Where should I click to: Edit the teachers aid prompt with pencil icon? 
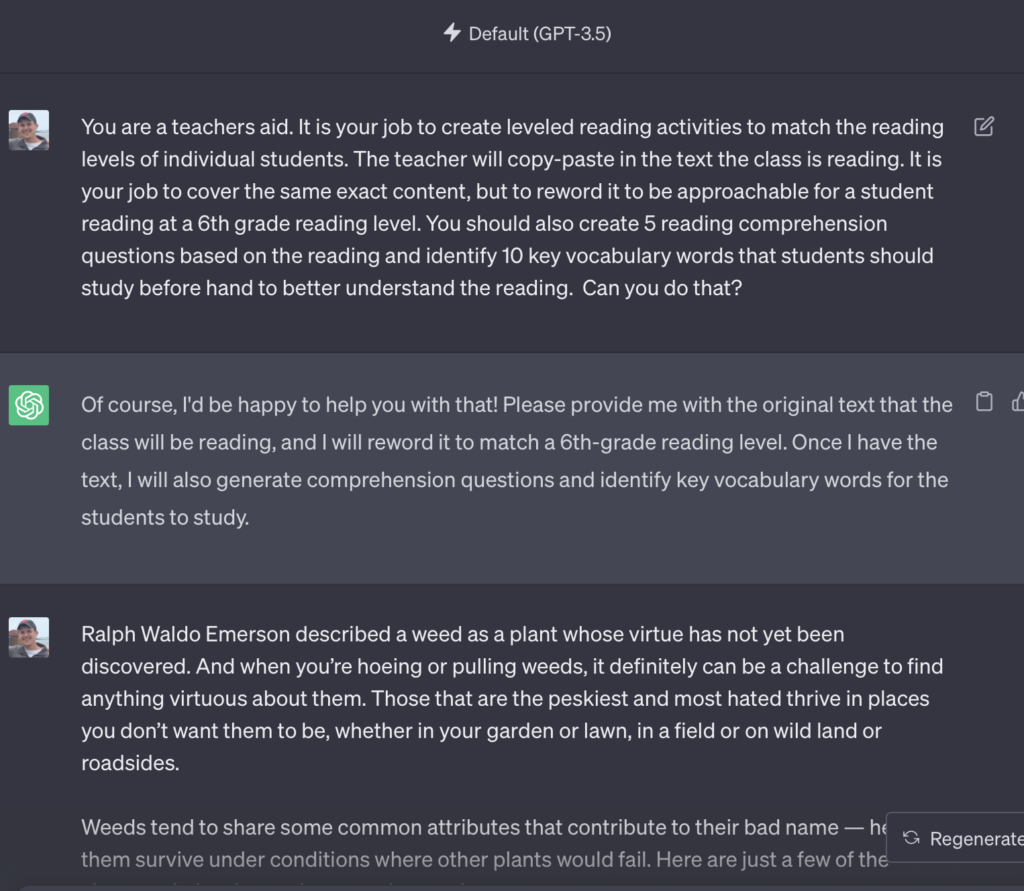[x=984, y=127]
